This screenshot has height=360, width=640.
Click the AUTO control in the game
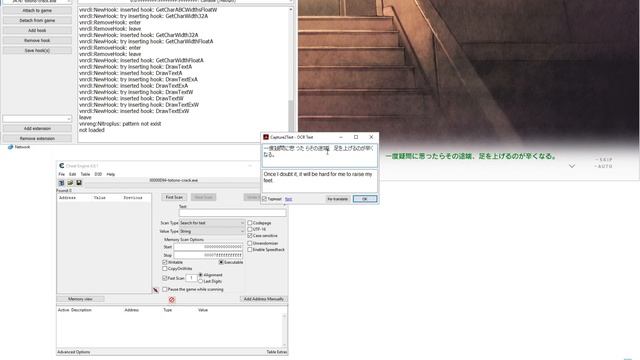(604, 167)
